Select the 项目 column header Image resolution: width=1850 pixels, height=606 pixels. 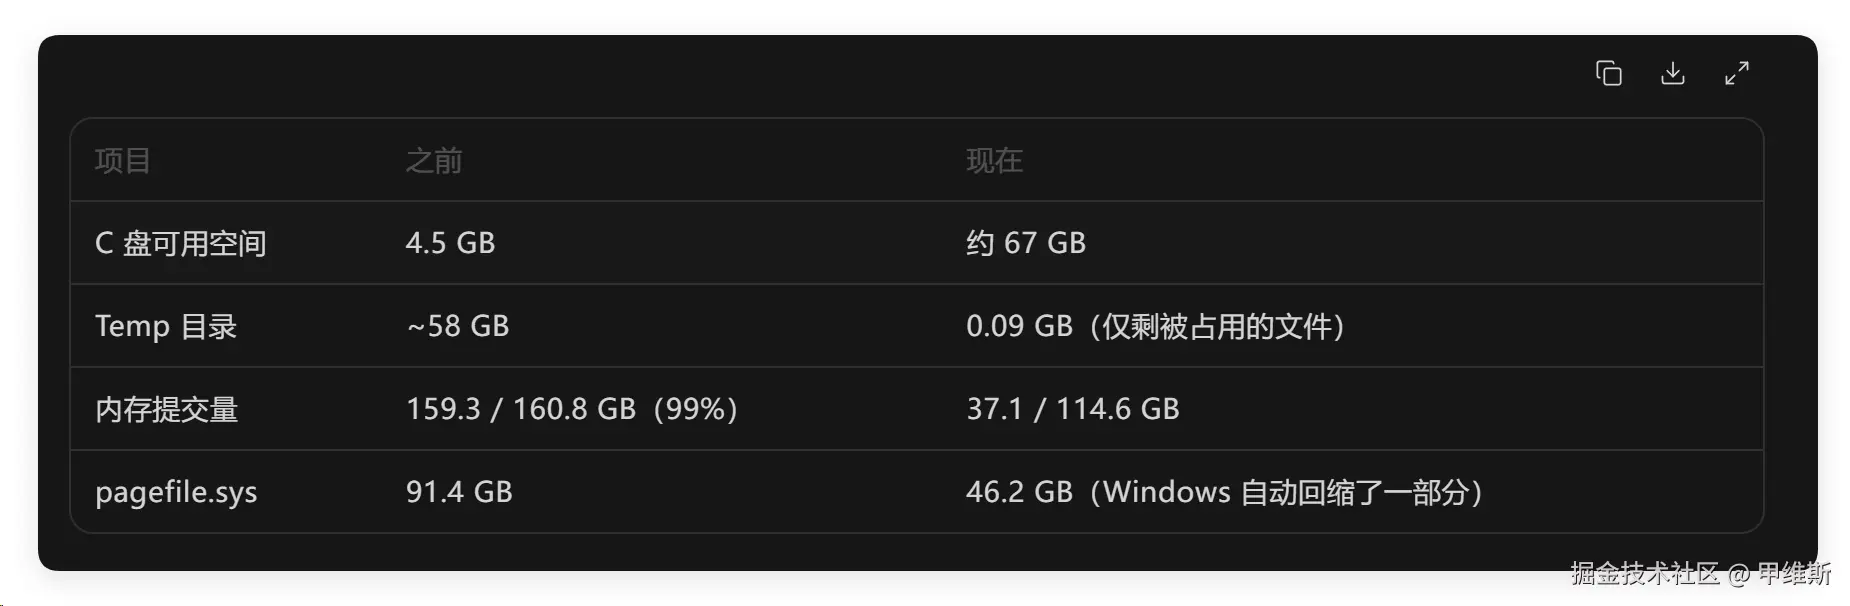(x=123, y=160)
